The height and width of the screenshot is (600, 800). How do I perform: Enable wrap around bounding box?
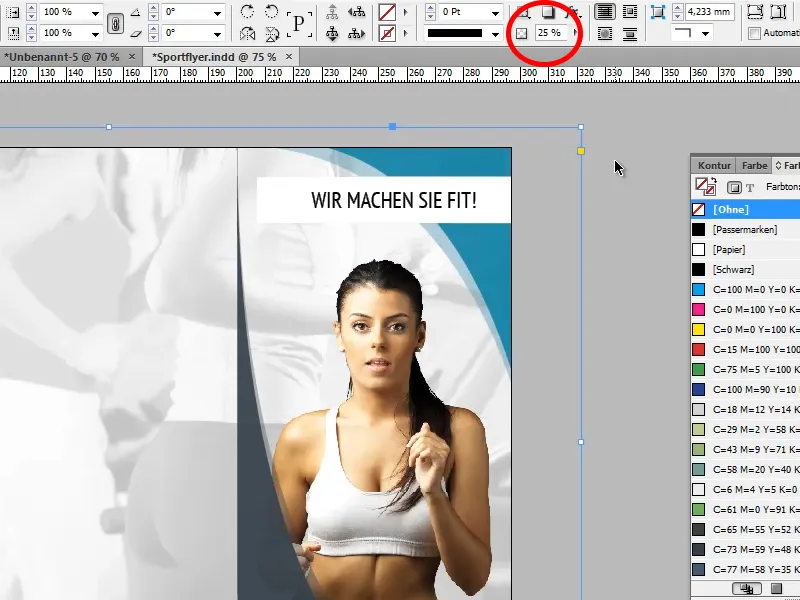coord(630,11)
